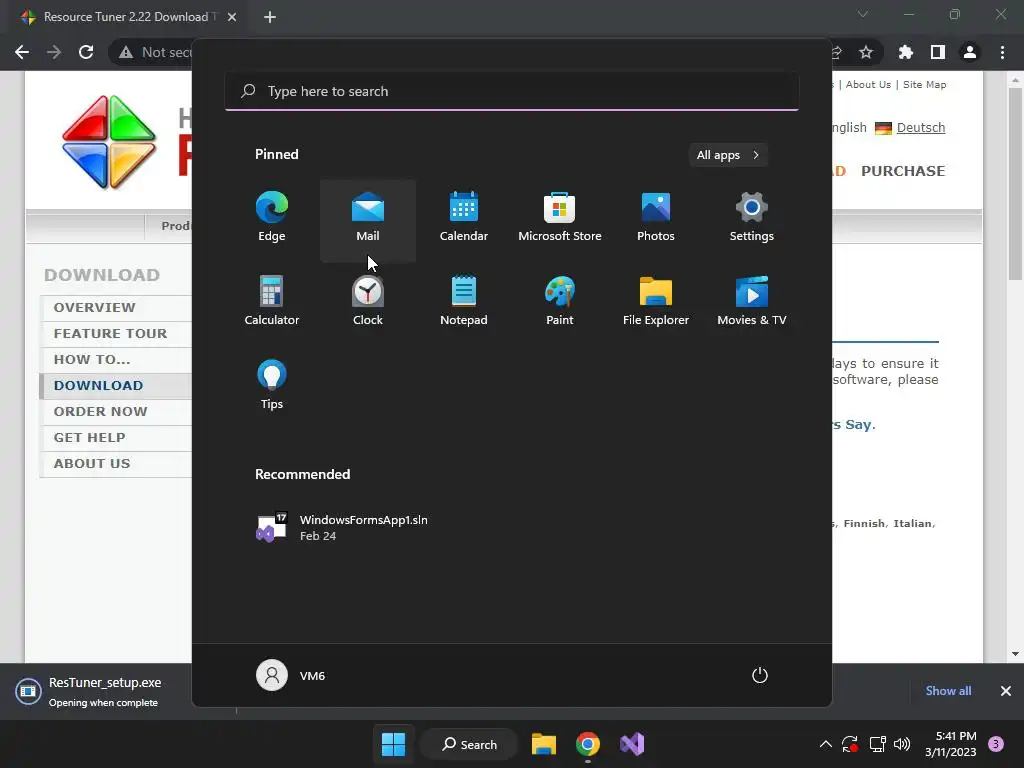Switch site language to Deutsch
Viewport: 1024px width, 768px height.
pyautogui.click(x=920, y=127)
